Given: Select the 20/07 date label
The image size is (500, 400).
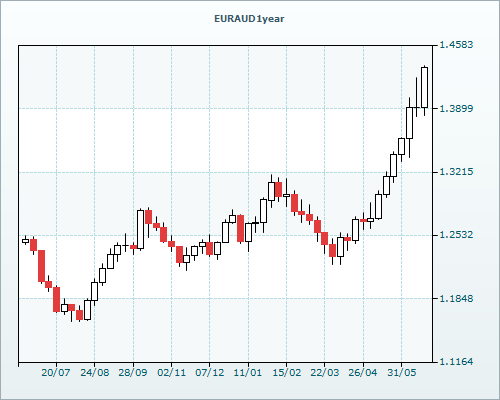Looking at the screenshot, I should tap(56, 372).
